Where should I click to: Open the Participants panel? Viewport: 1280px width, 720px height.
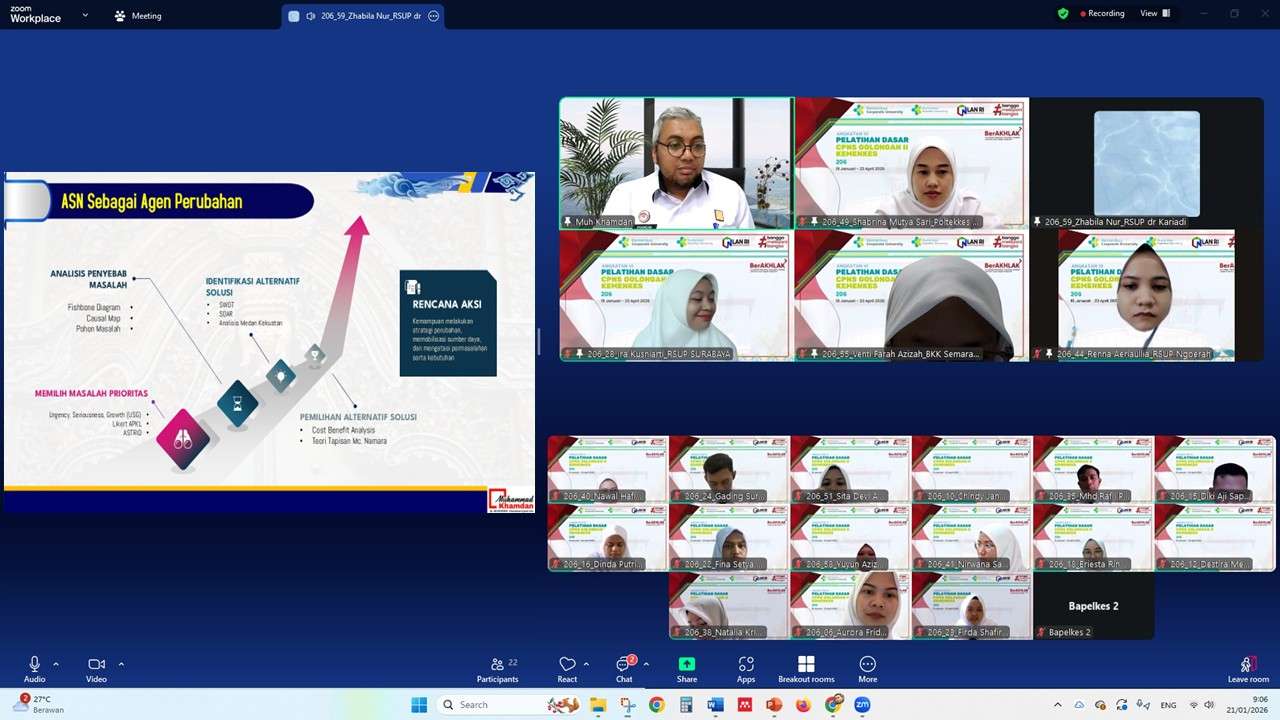pos(497,667)
